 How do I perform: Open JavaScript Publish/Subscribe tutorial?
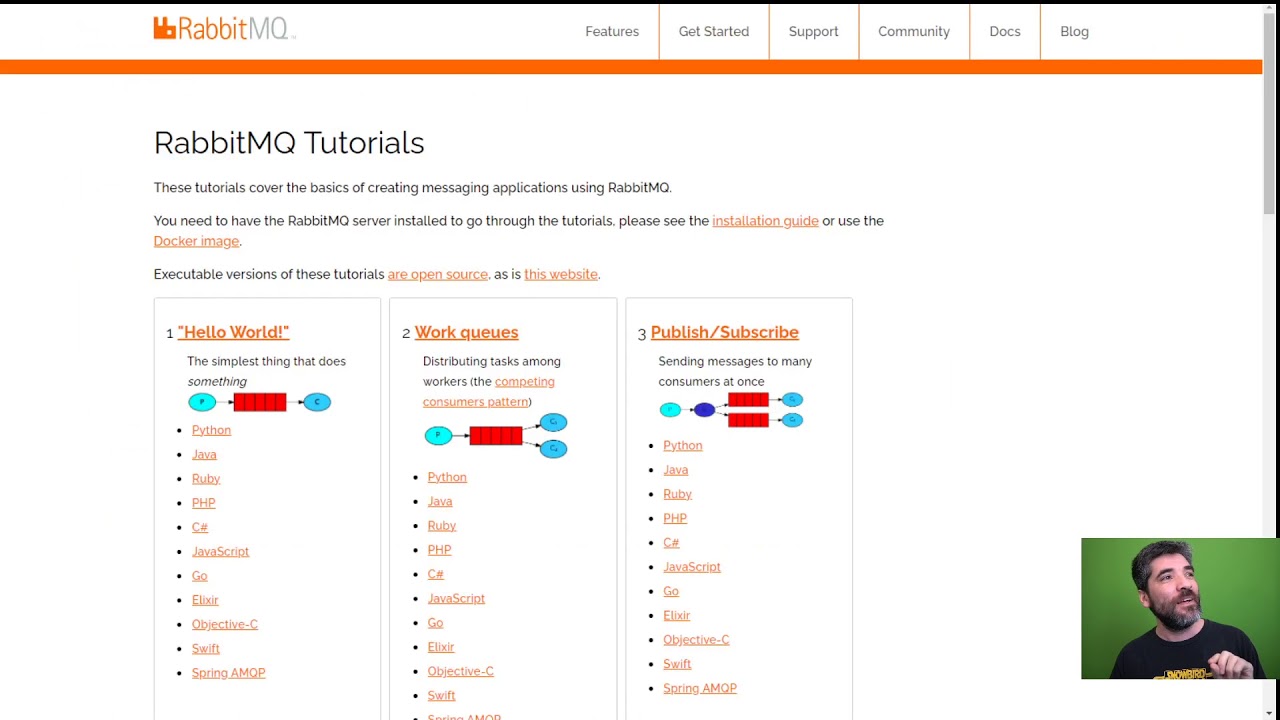(692, 567)
